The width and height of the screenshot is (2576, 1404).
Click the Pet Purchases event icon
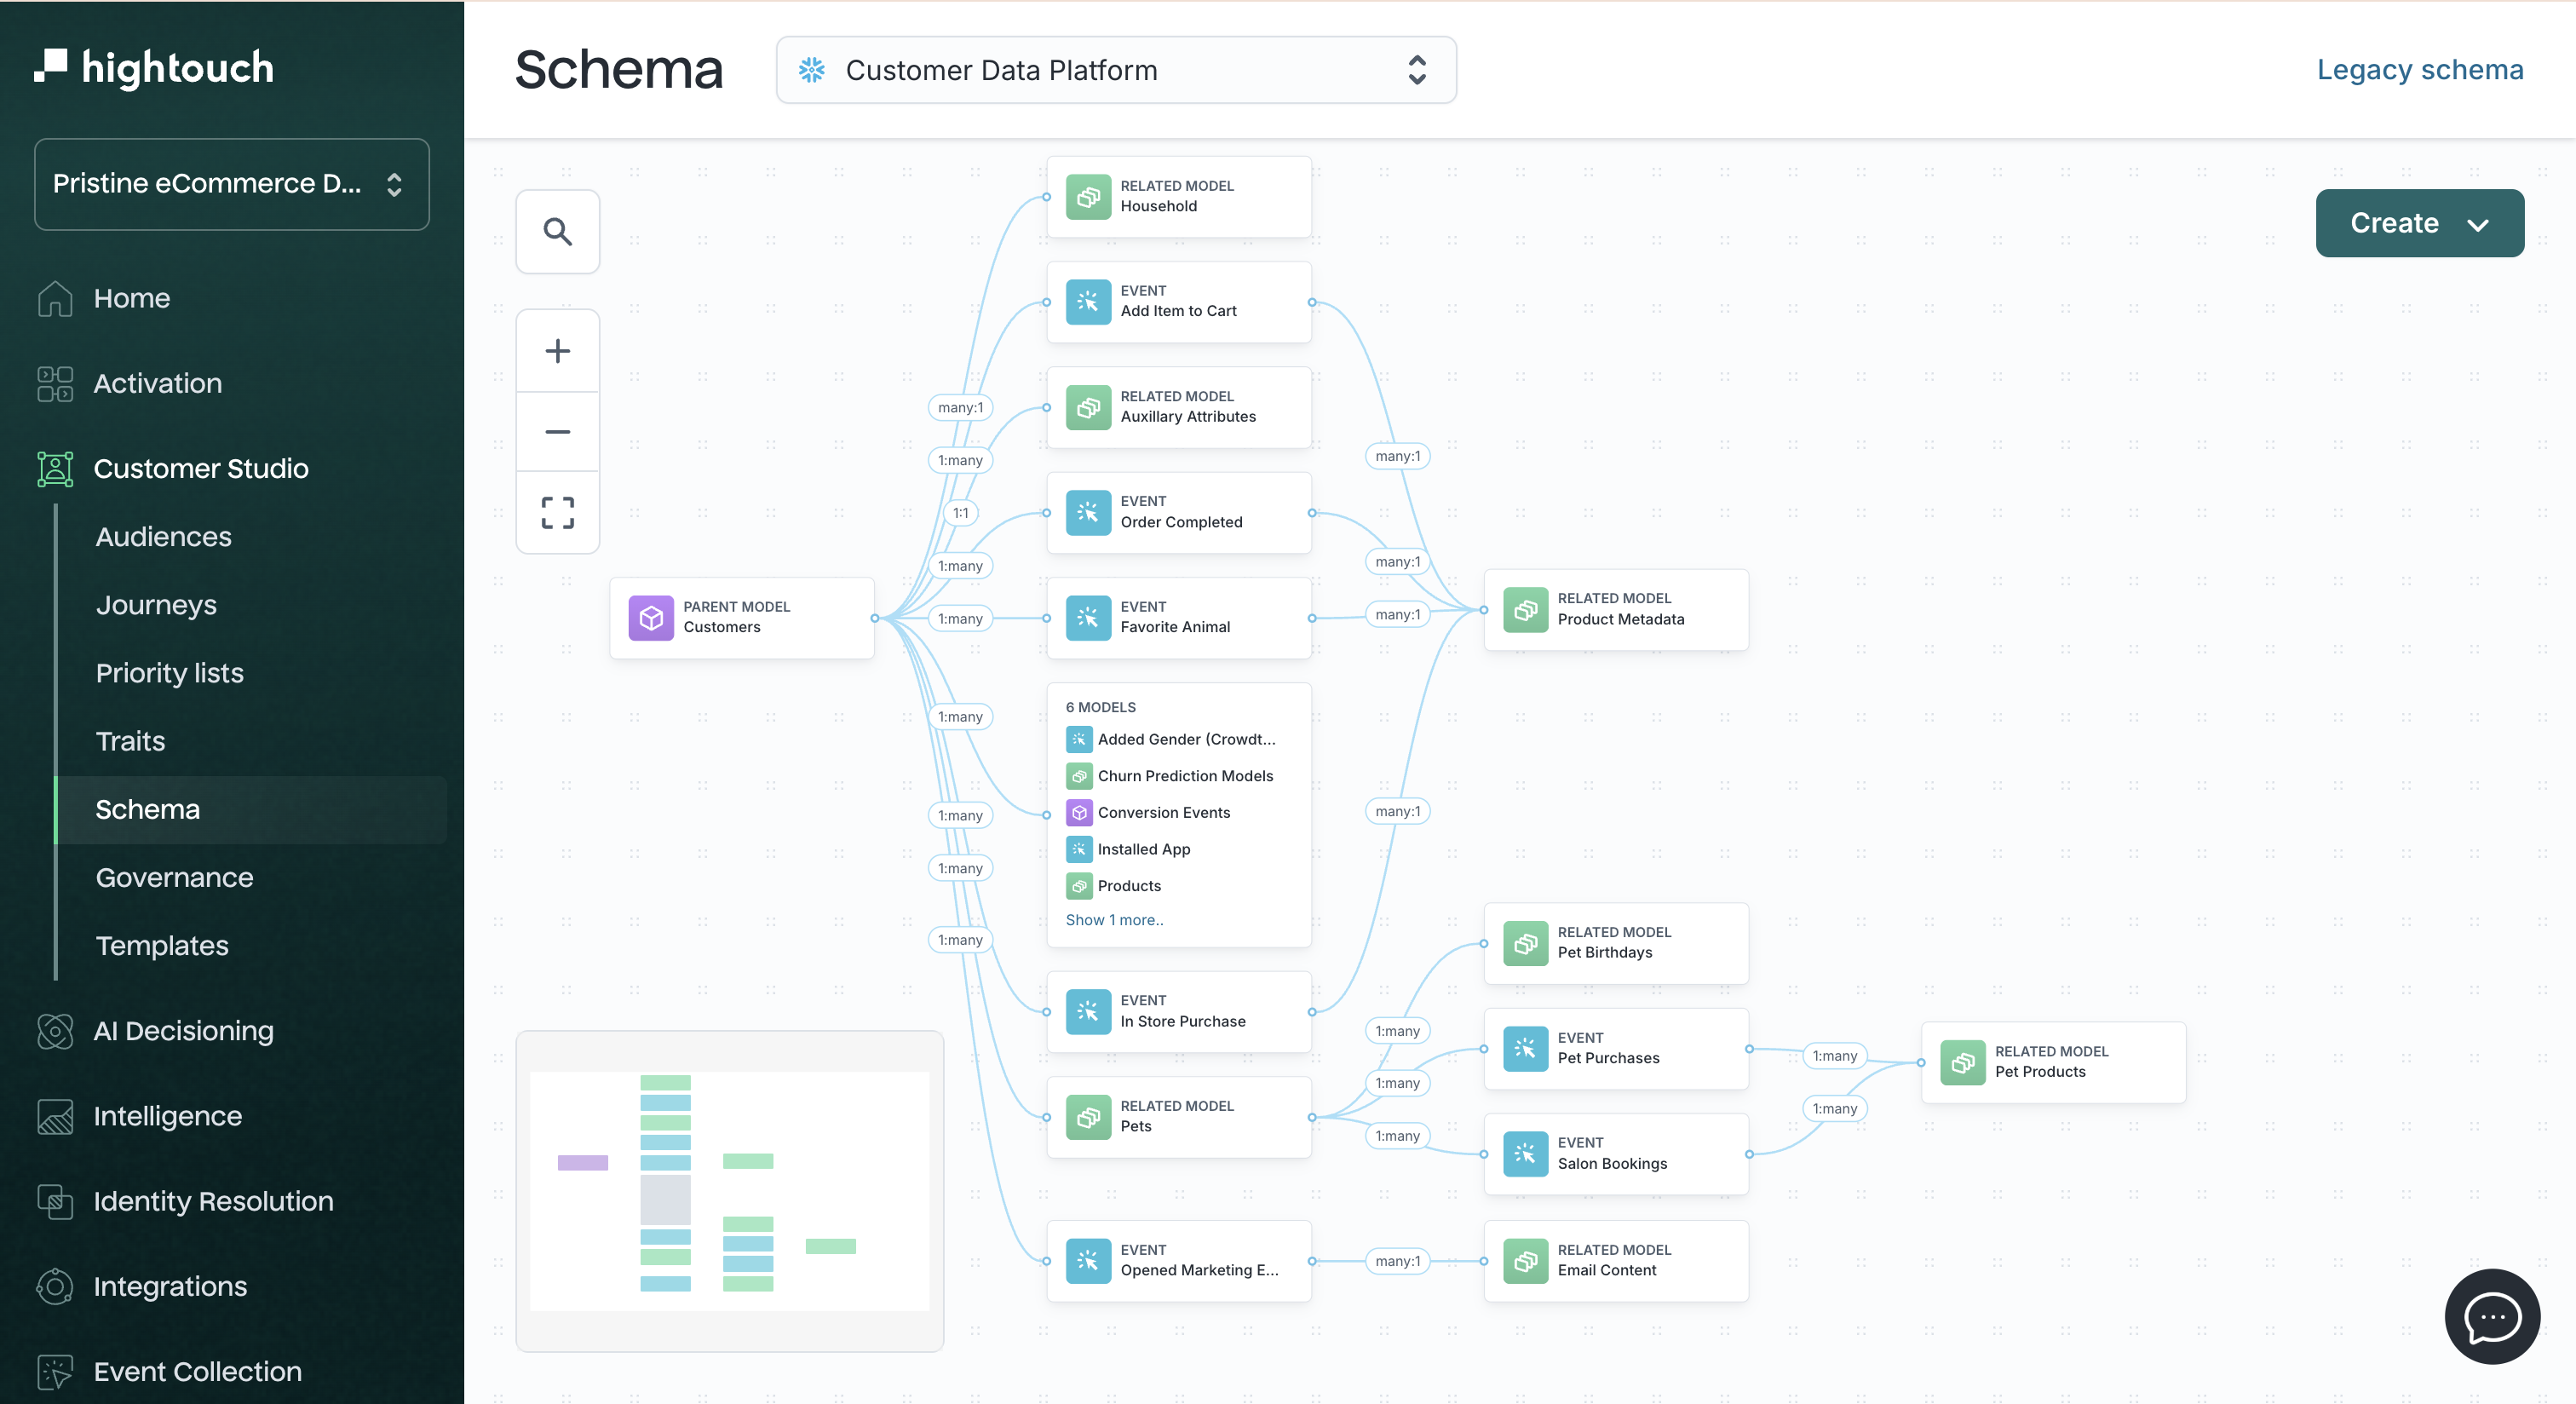tap(1526, 1049)
